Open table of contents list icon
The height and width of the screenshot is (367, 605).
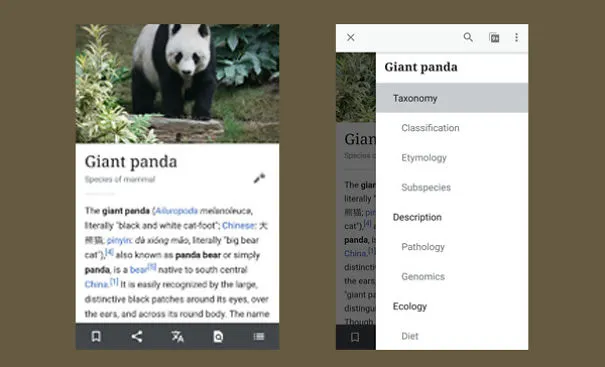point(259,337)
